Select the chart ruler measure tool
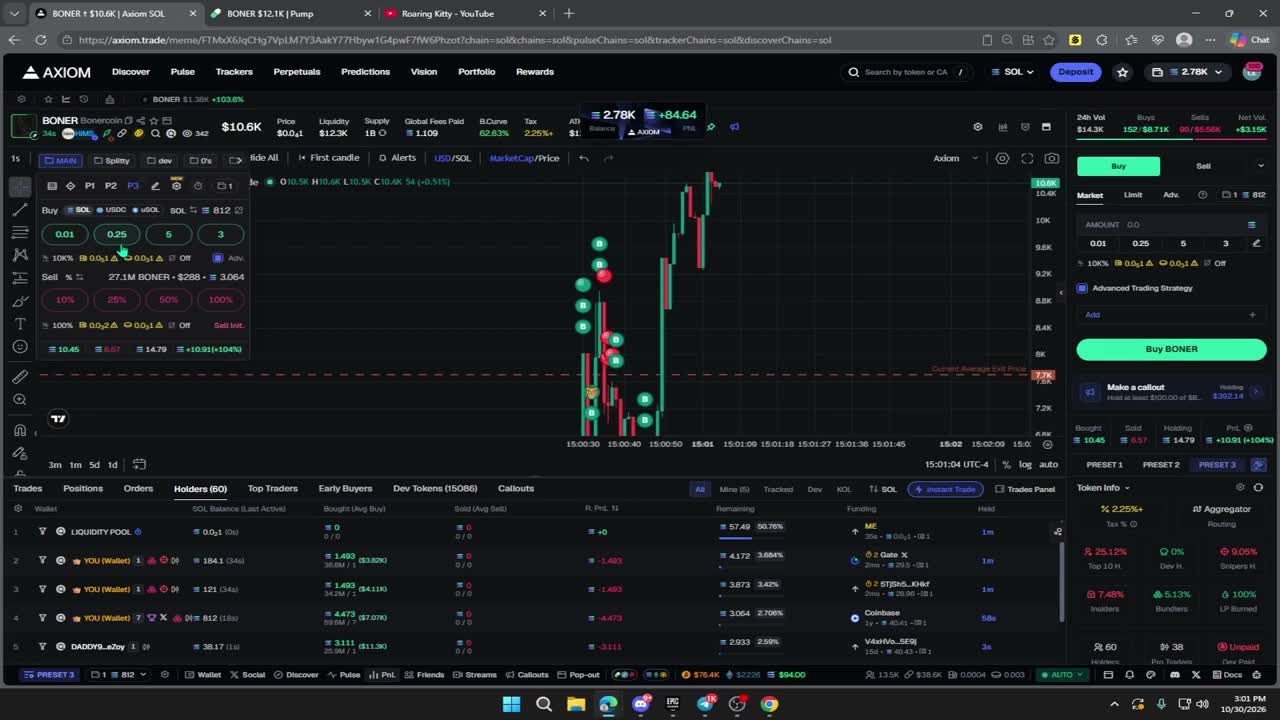The image size is (1280, 720). 20,377
